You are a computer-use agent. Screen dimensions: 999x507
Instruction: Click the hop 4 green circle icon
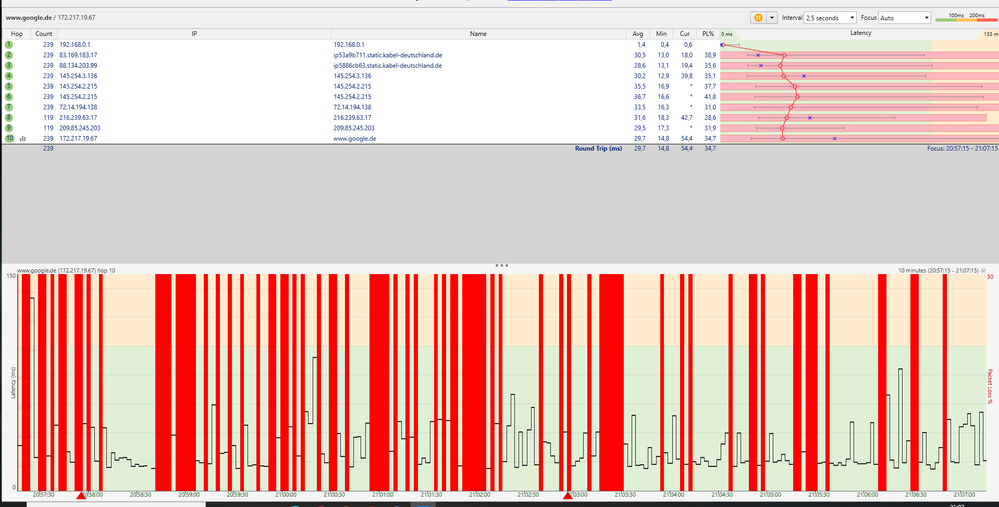coord(9,76)
